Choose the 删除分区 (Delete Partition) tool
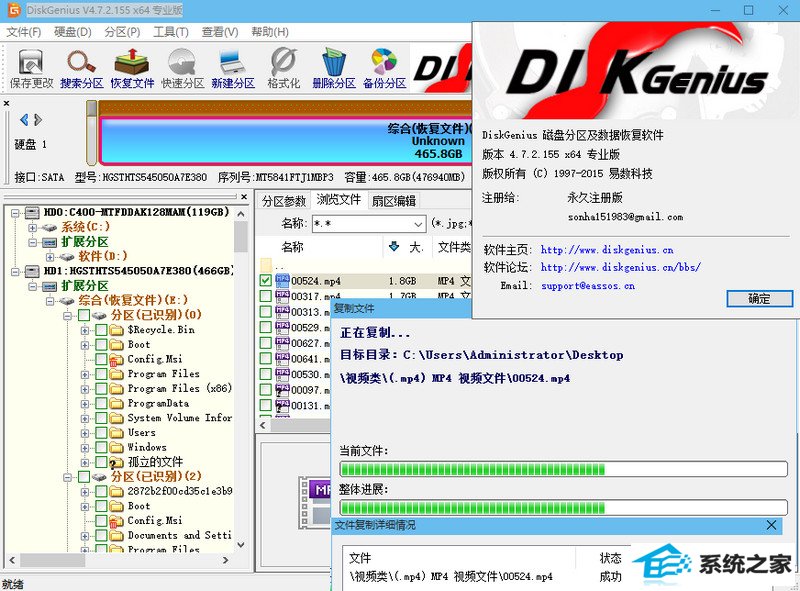Image resolution: width=800 pixels, height=591 pixels. click(x=334, y=68)
